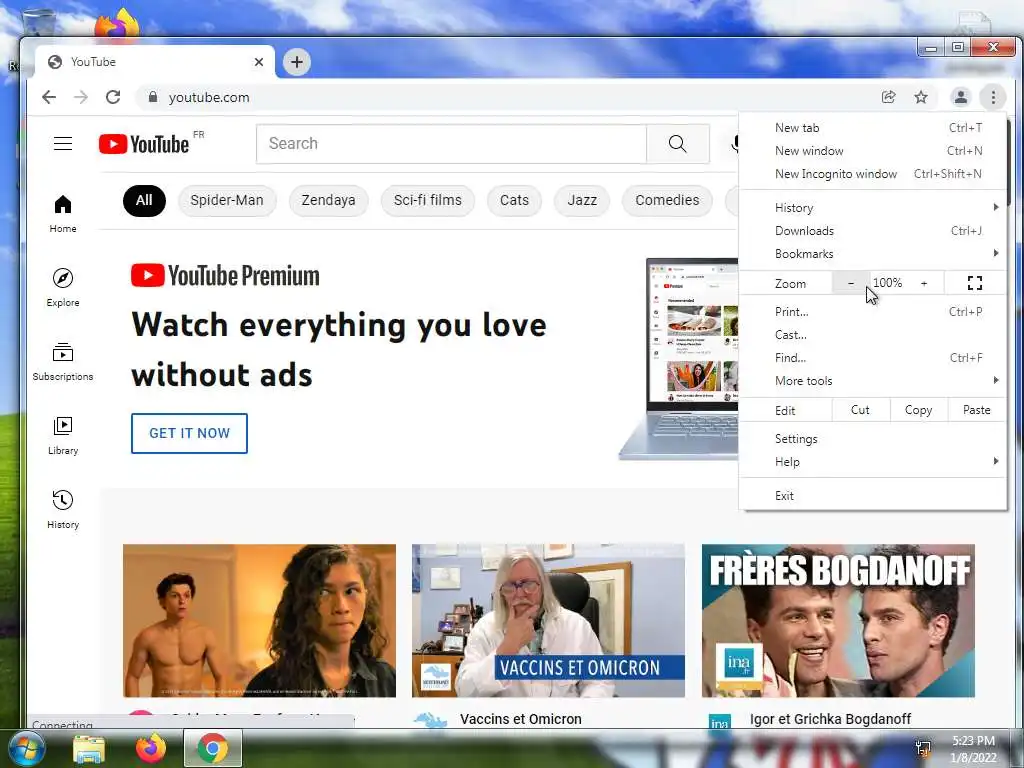This screenshot has height=768, width=1024.
Task: Click the Recycle Bin on the desktop
Action: (x=38, y=23)
